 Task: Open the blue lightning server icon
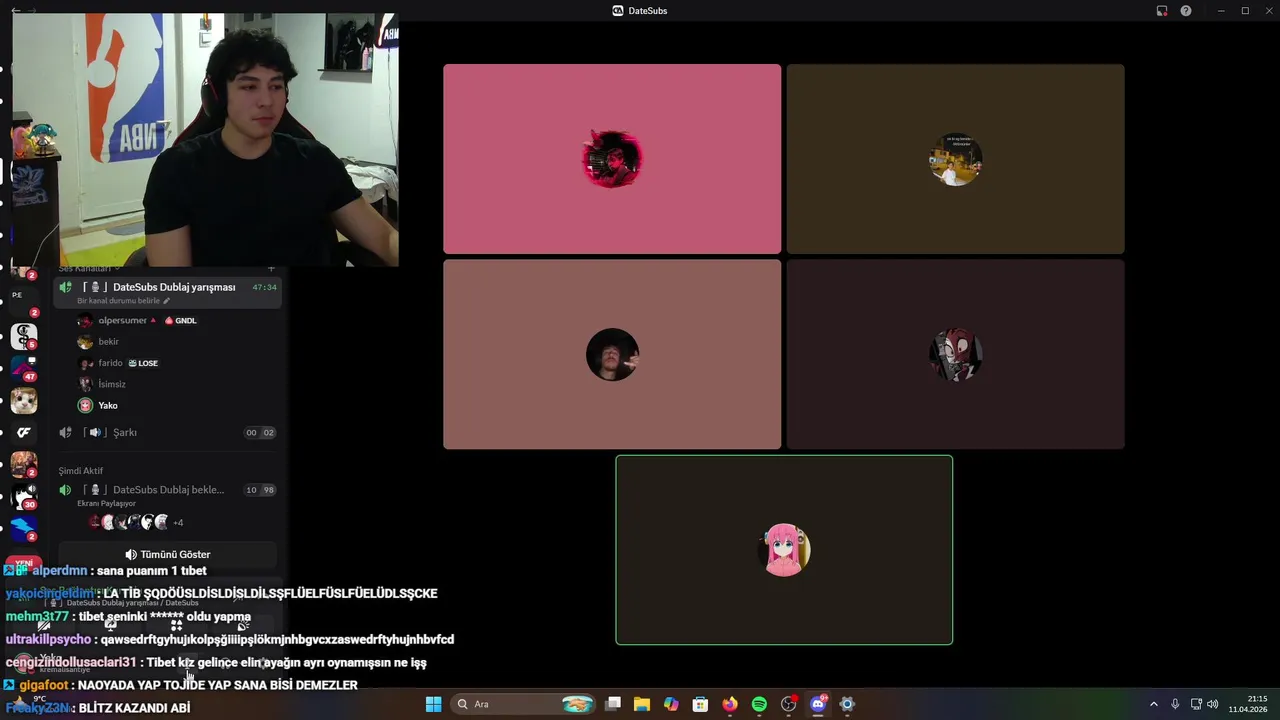coord(24,528)
